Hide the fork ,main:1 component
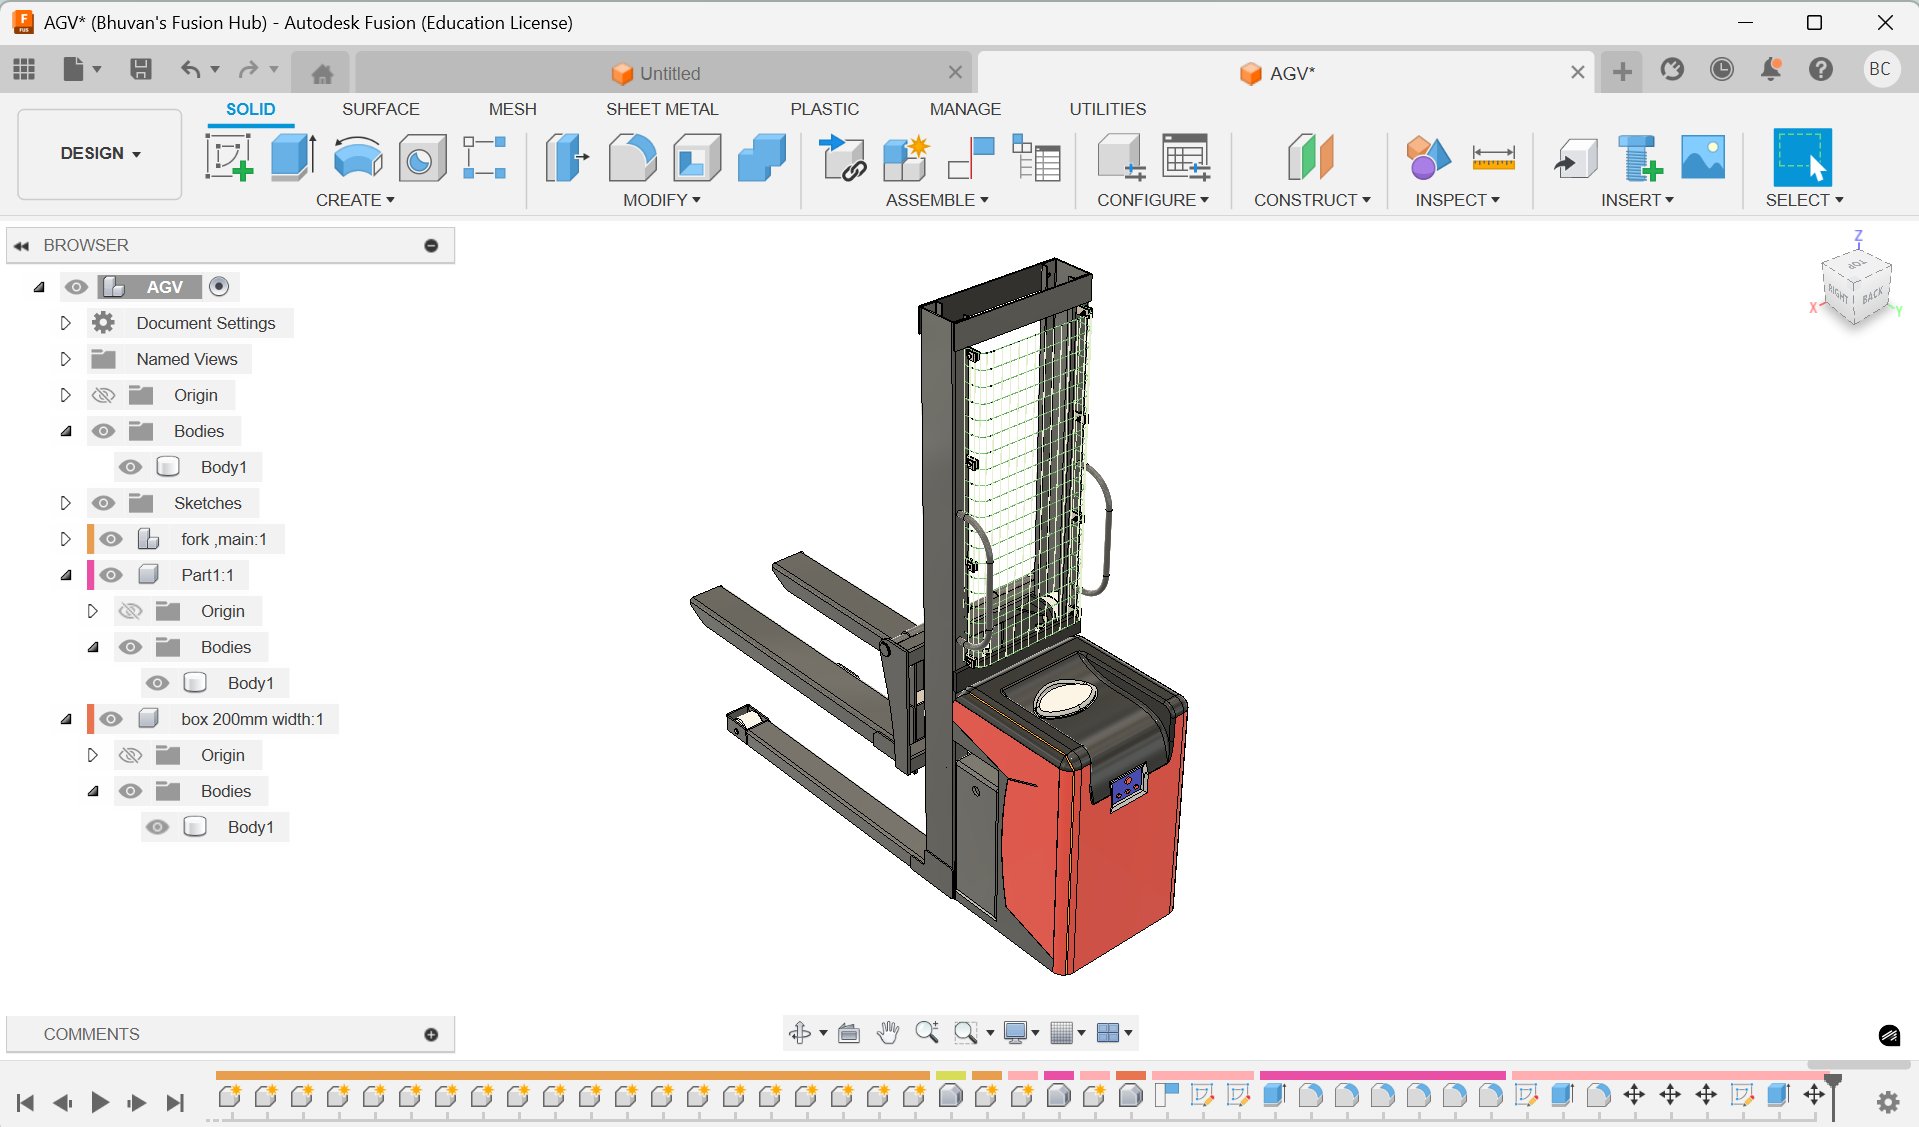The width and height of the screenshot is (1919, 1127). (111, 539)
